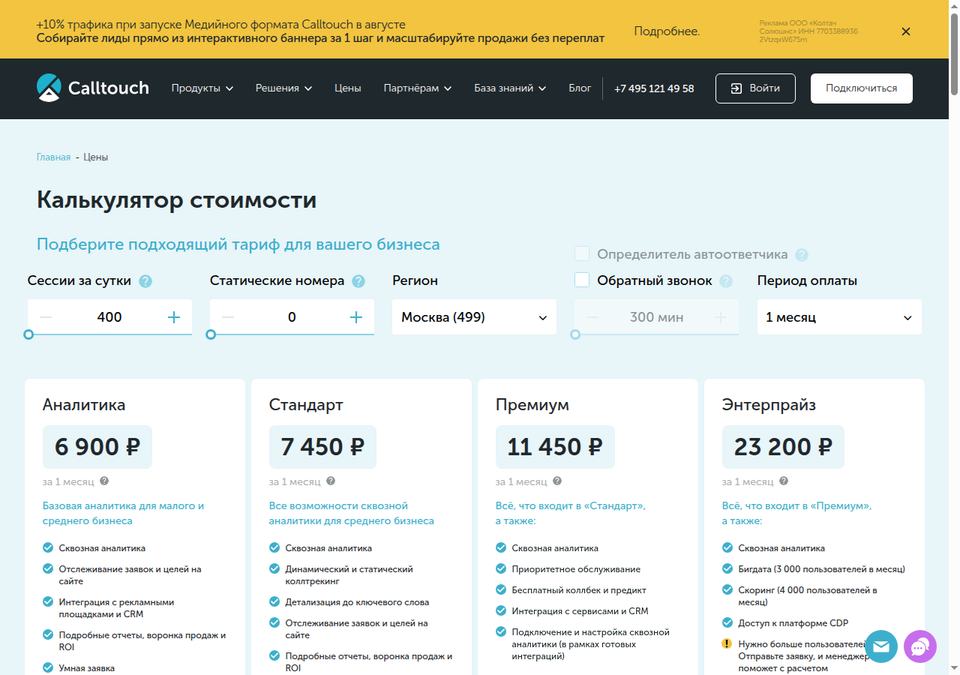Image resolution: width=960 pixels, height=675 pixels.
Task: Click the Премиум price 11 450 ₽
Action: click(x=555, y=447)
